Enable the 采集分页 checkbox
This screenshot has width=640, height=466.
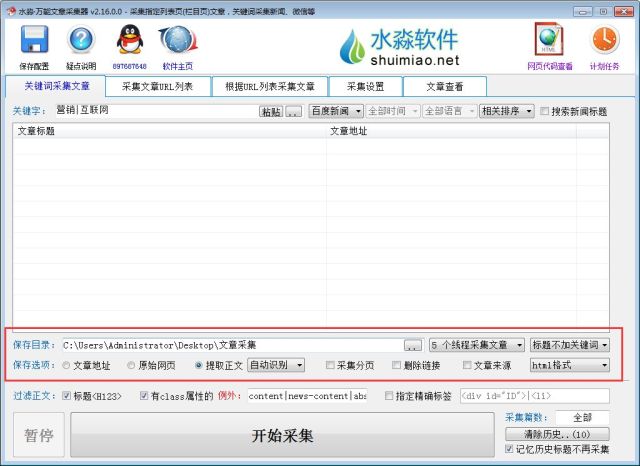[330, 365]
